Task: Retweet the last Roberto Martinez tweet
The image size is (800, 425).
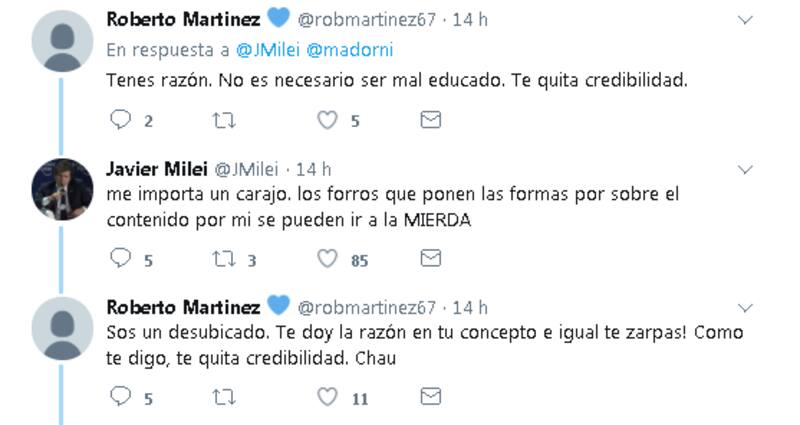Action: (224, 397)
